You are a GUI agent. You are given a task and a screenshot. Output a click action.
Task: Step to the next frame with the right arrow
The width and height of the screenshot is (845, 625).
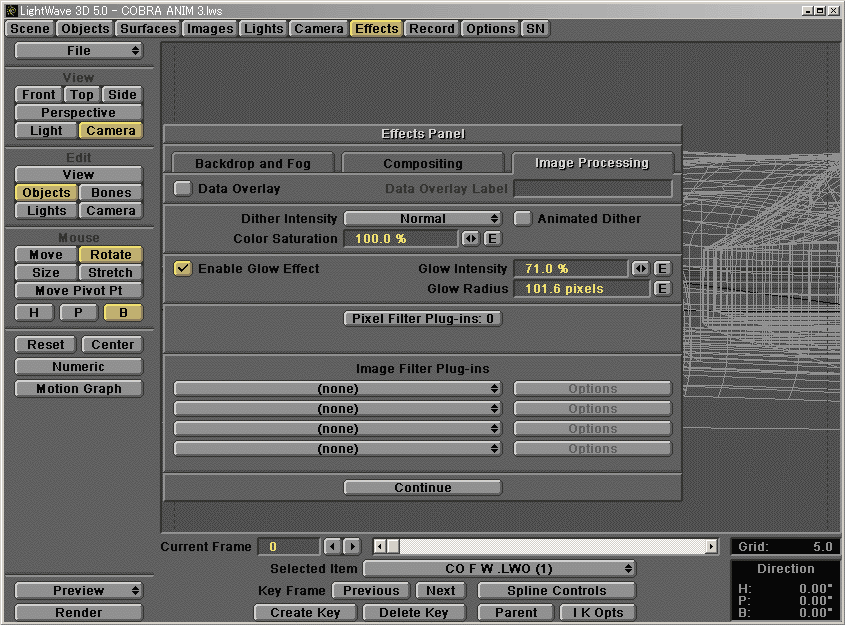pos(352,547)
